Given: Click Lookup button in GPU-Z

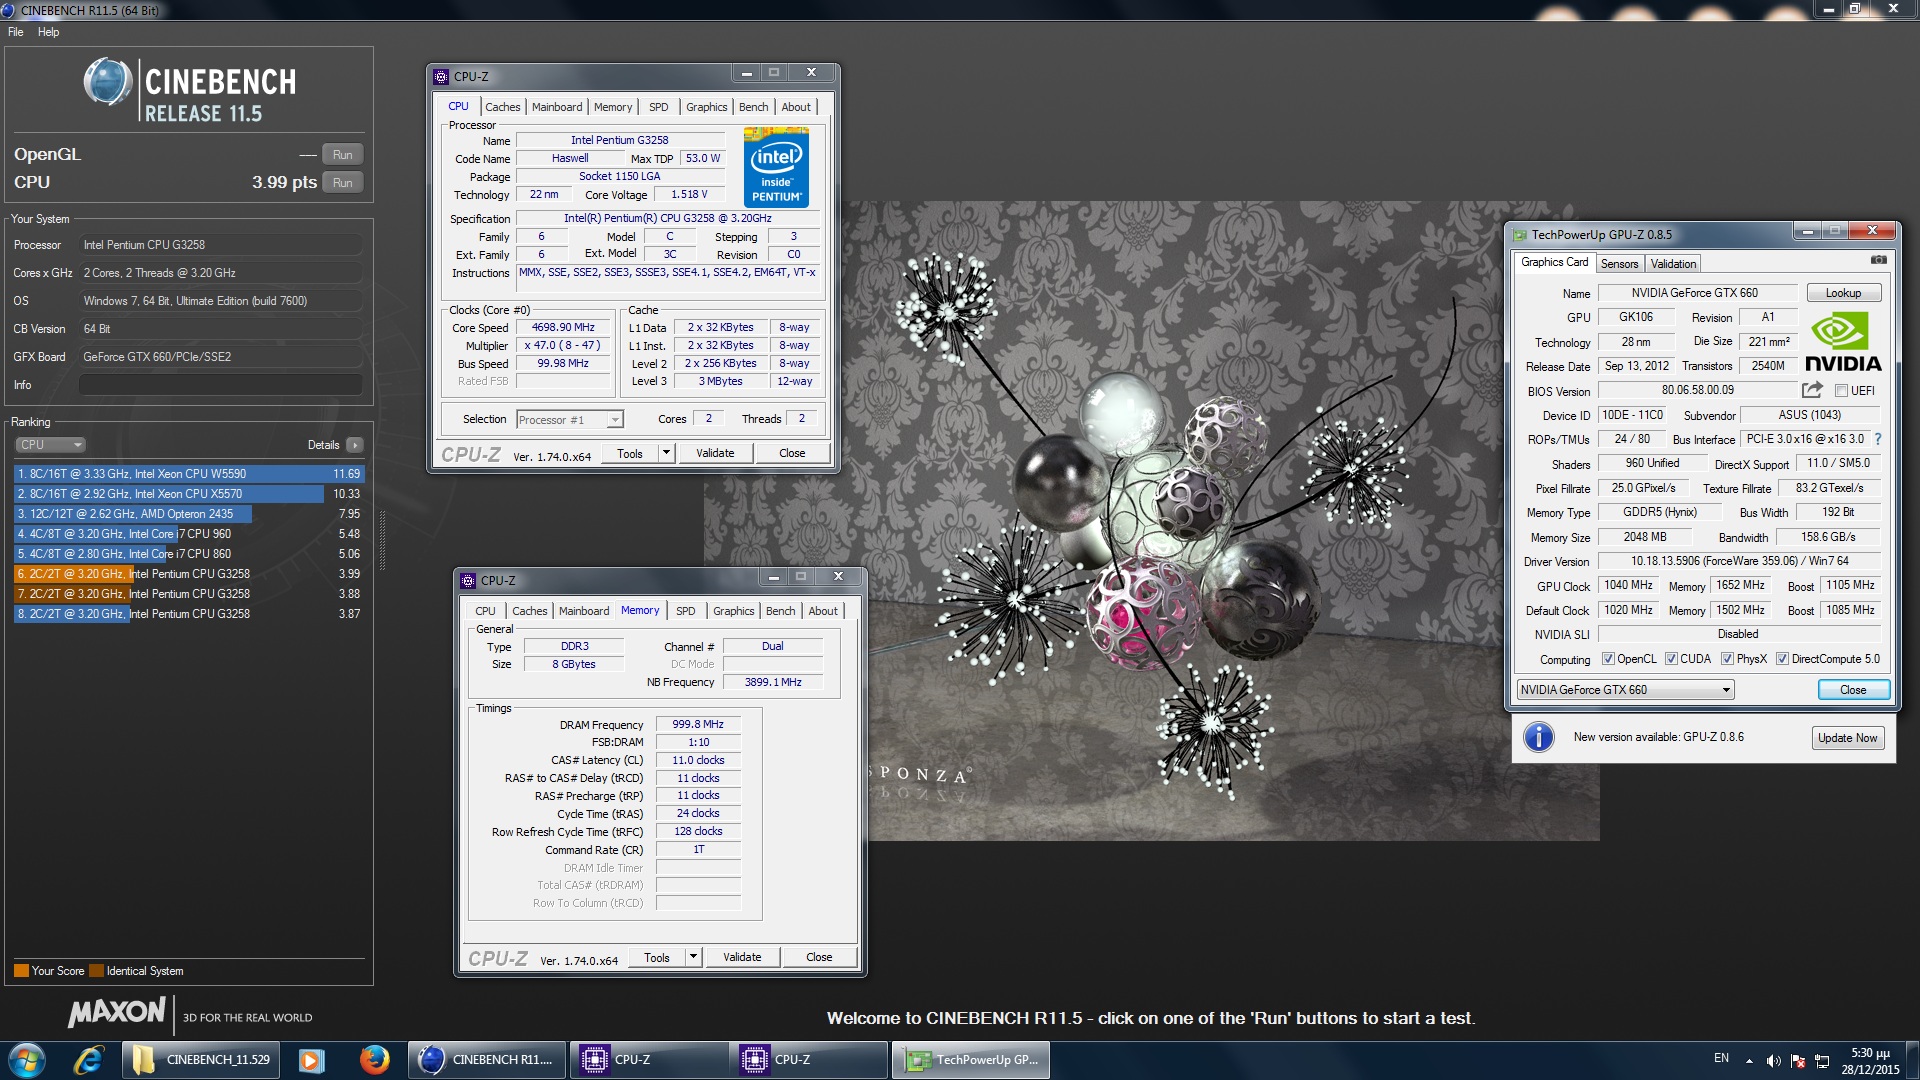Looking at the screenshot, I should pos(1843,293).
